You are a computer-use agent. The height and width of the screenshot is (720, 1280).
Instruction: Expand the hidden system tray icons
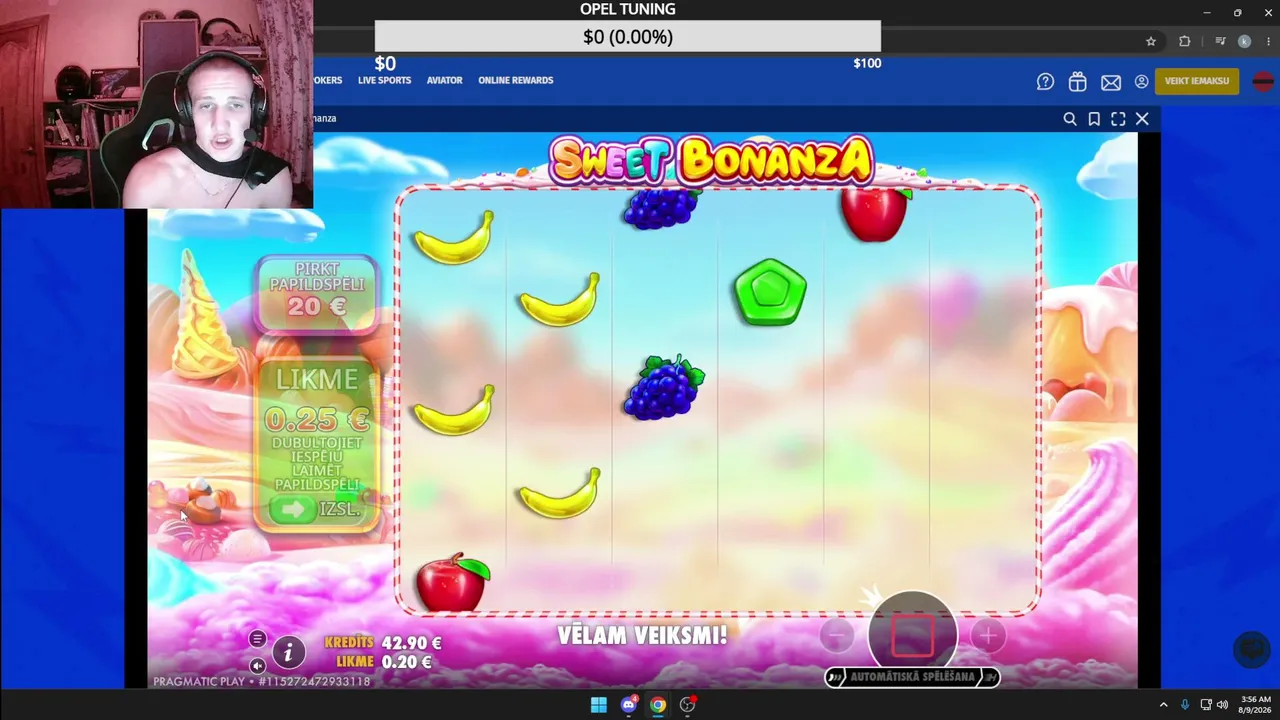1163,705
